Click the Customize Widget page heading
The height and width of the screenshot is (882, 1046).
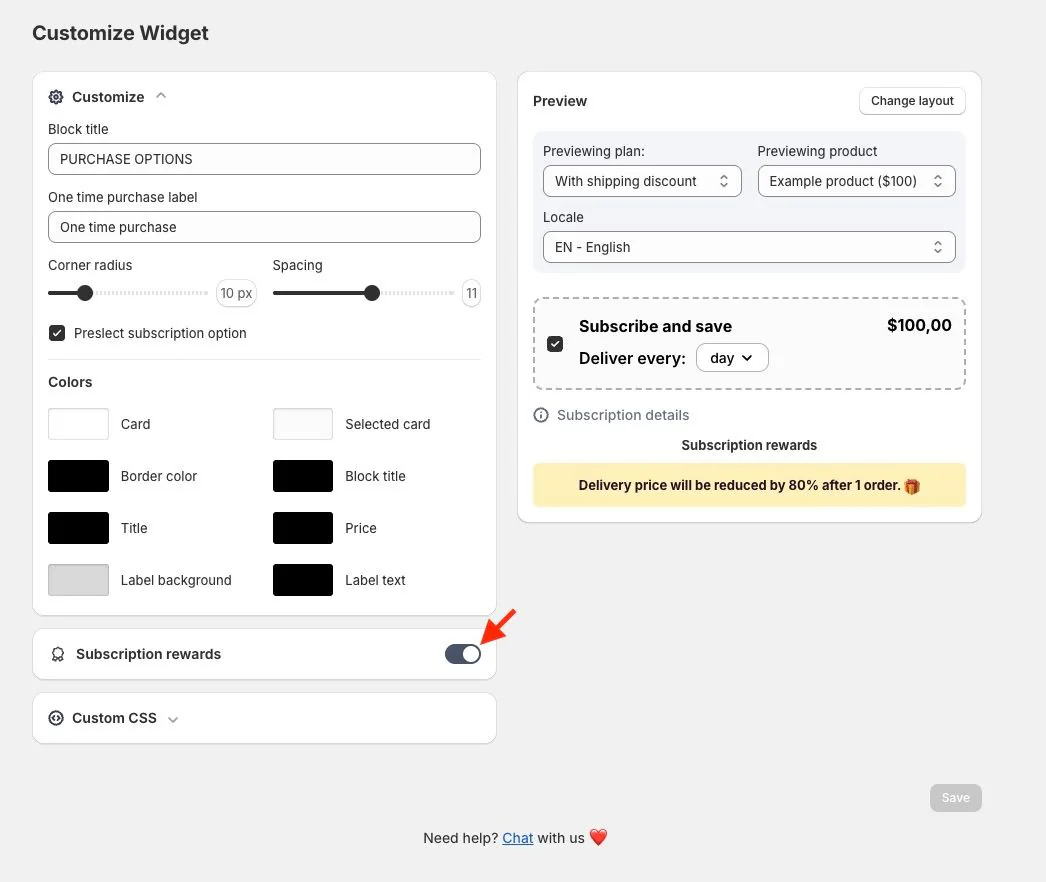pyautogui.click(x=120, y=33)
